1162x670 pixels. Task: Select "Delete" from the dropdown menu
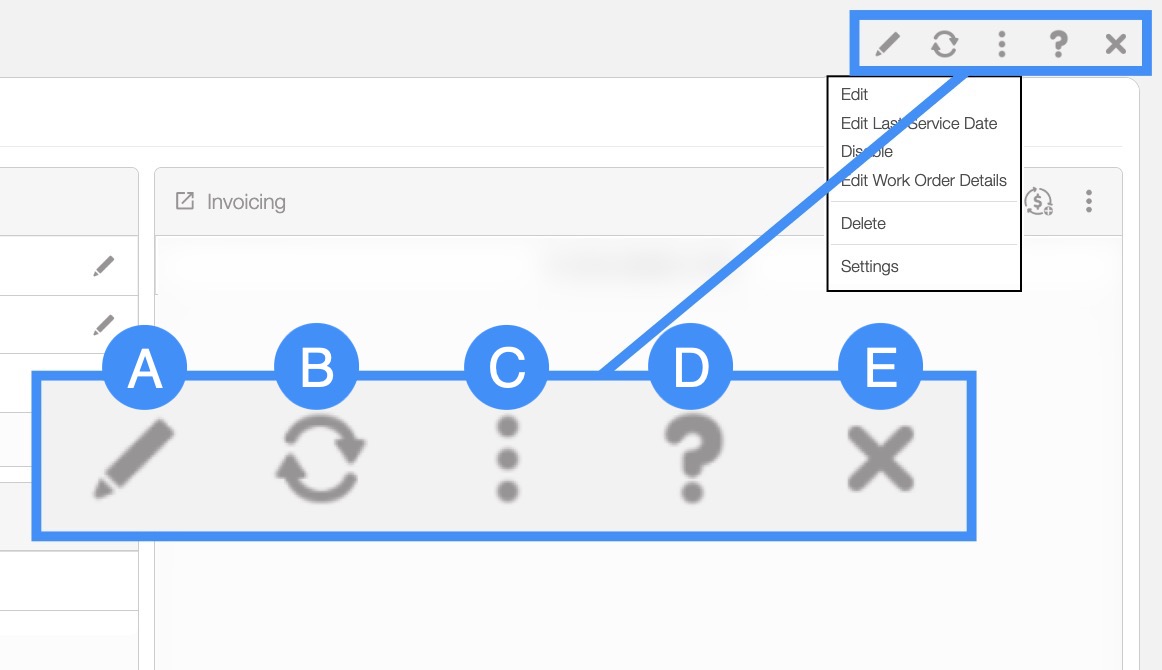pyautogui.click(x=863, y=224)
